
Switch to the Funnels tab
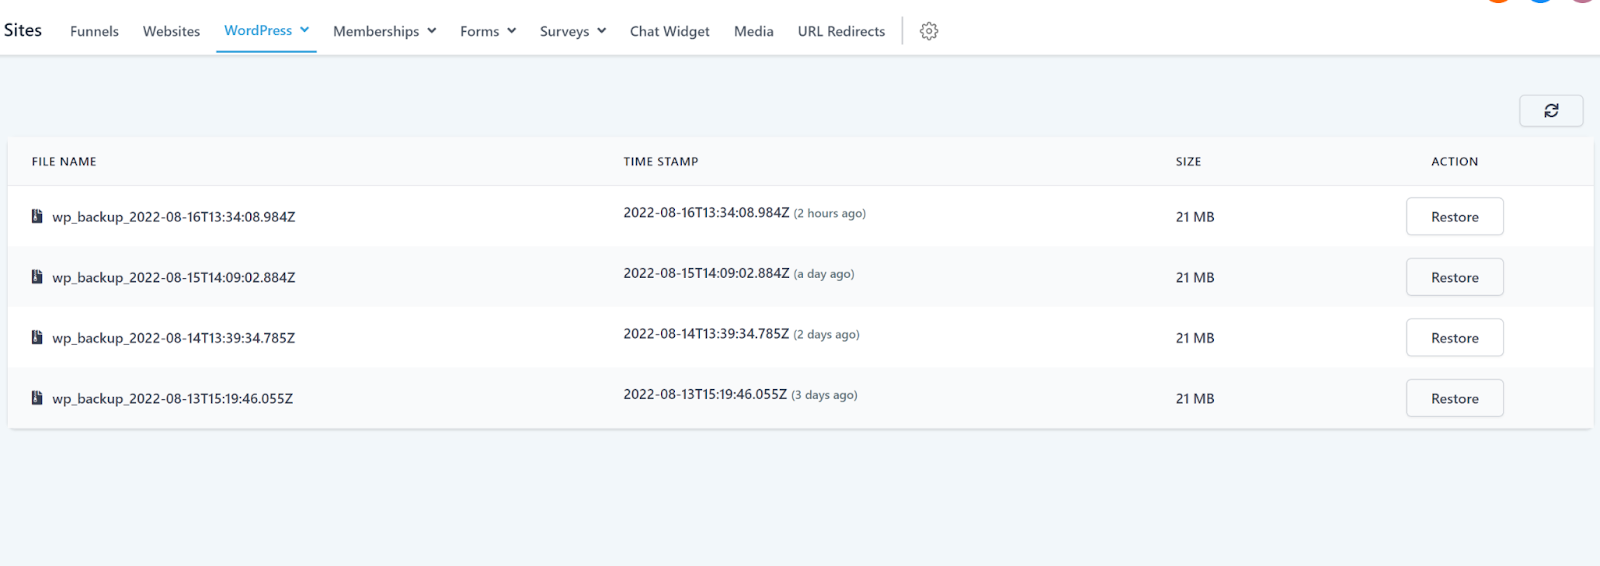click(94, 31)
